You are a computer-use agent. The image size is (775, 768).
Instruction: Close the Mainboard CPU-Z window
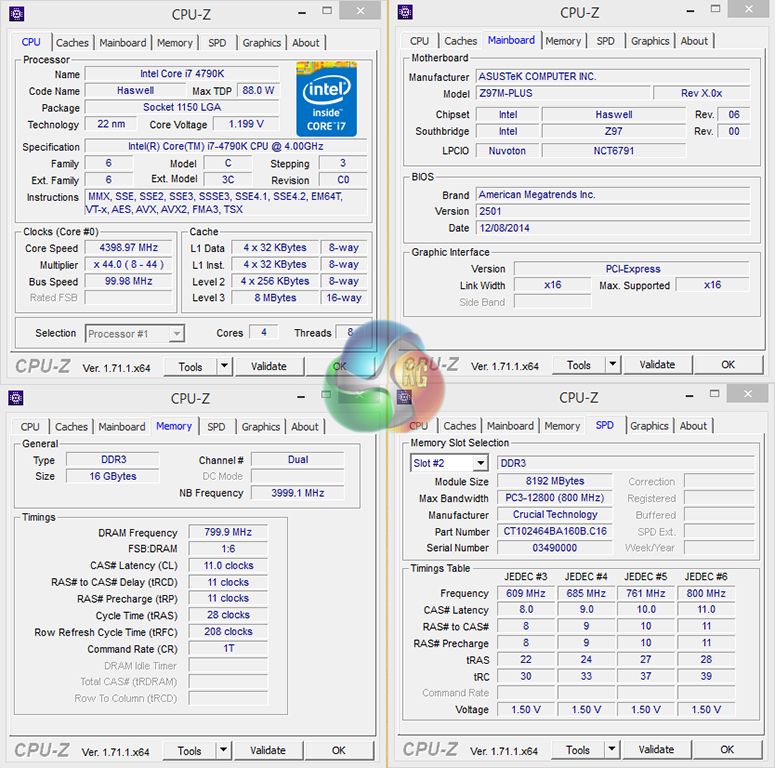(x=748, y=10)
